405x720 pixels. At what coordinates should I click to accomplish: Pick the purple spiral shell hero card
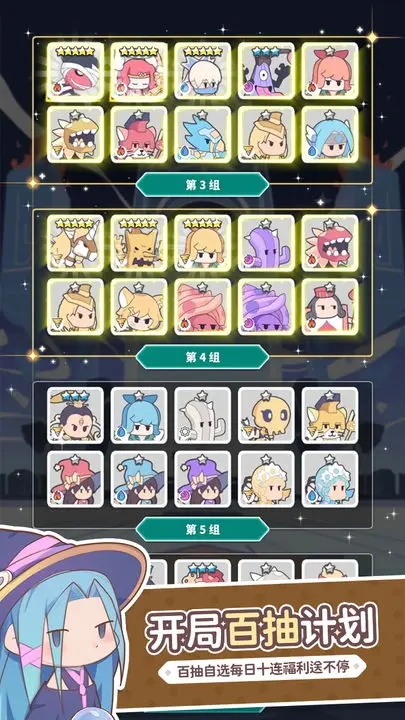click(x=266, y=307)
